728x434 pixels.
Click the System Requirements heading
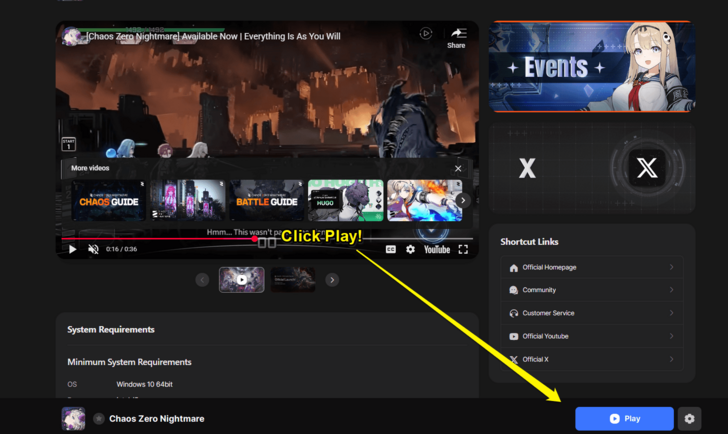pos(111,330)
